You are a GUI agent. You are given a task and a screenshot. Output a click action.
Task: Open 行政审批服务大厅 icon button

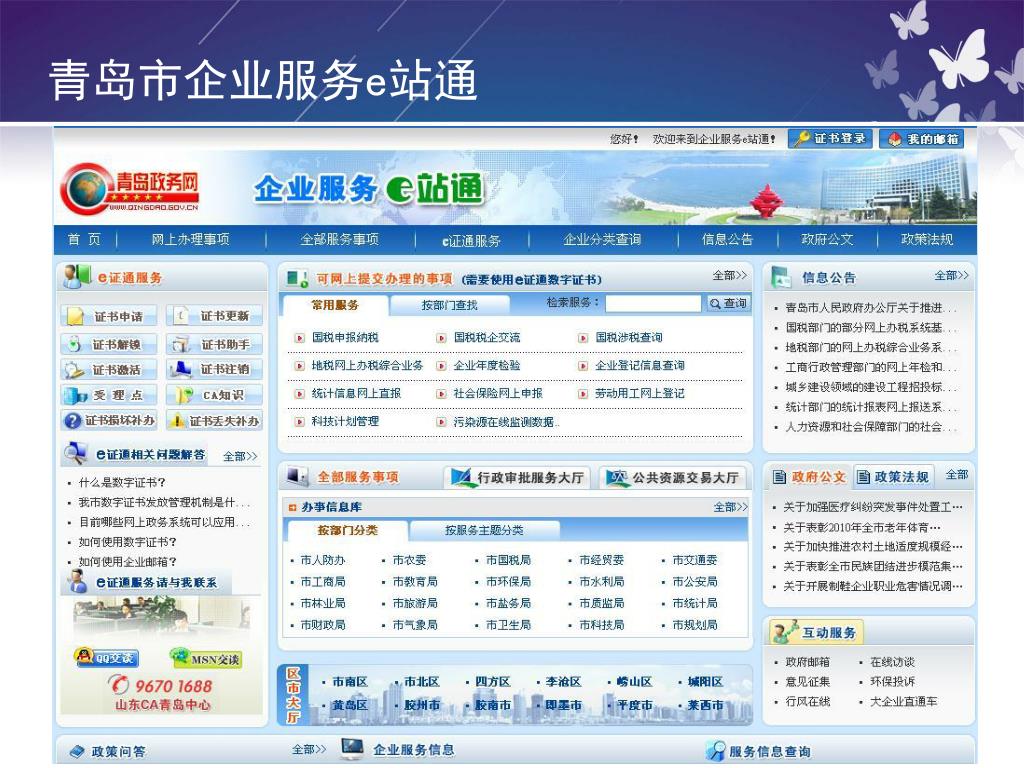pos(517,477)
